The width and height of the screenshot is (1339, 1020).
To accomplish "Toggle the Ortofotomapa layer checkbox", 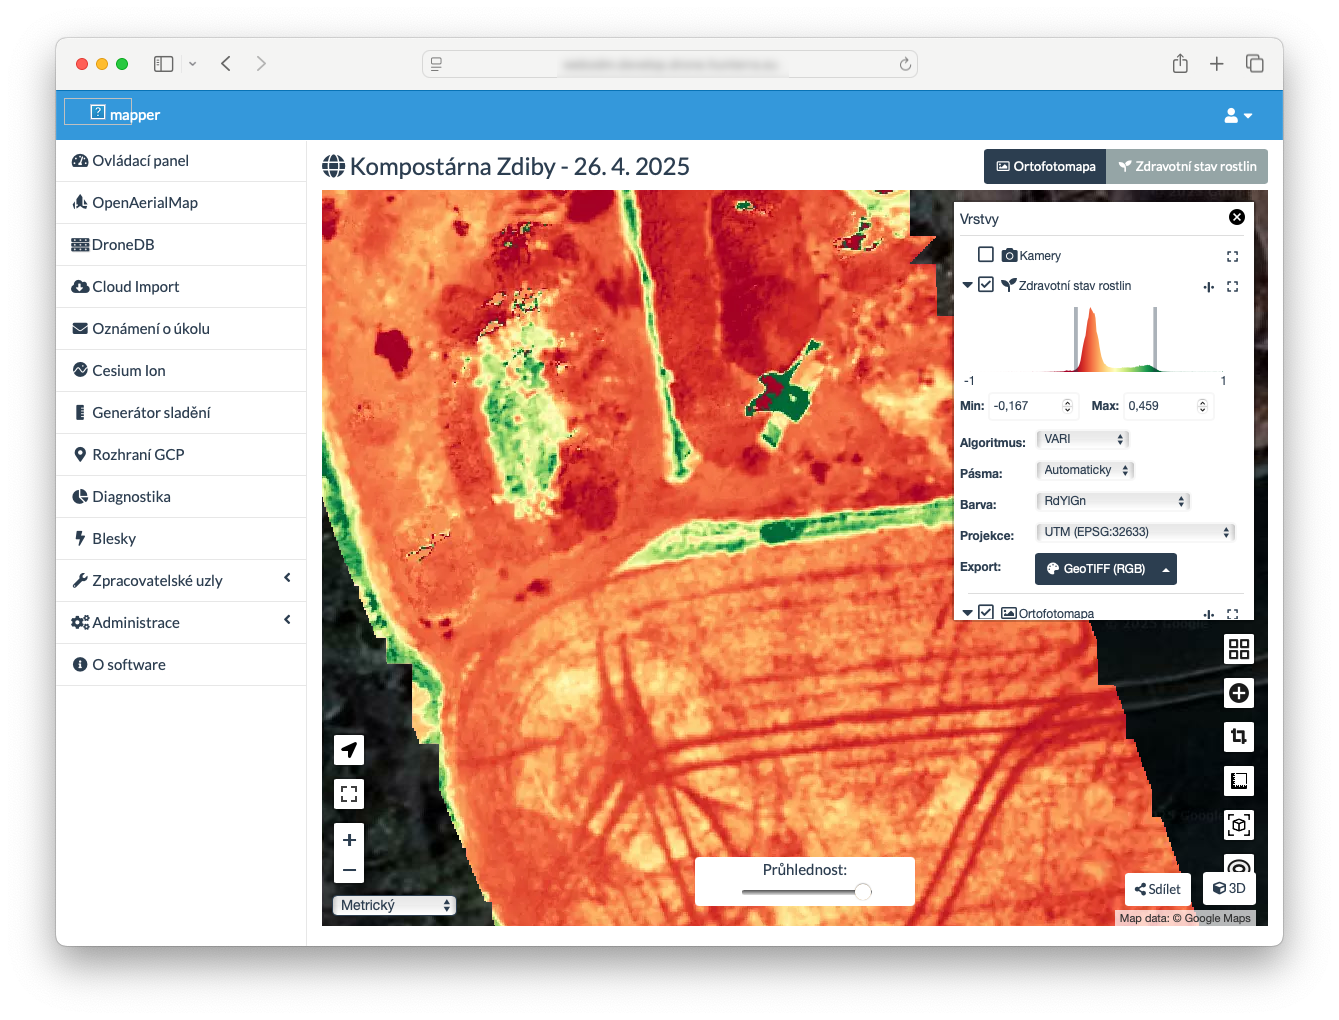I will [986, 612].
